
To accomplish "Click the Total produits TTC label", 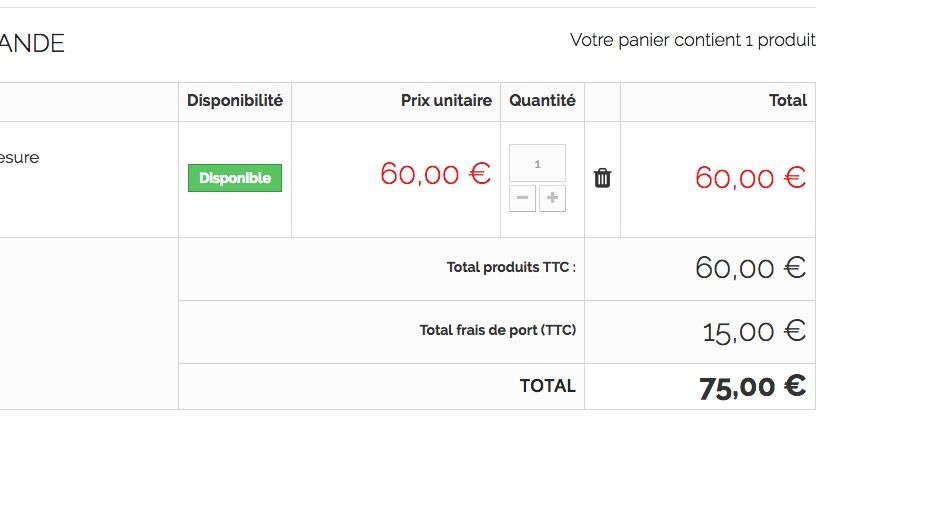I will click(x=511, y=268).
